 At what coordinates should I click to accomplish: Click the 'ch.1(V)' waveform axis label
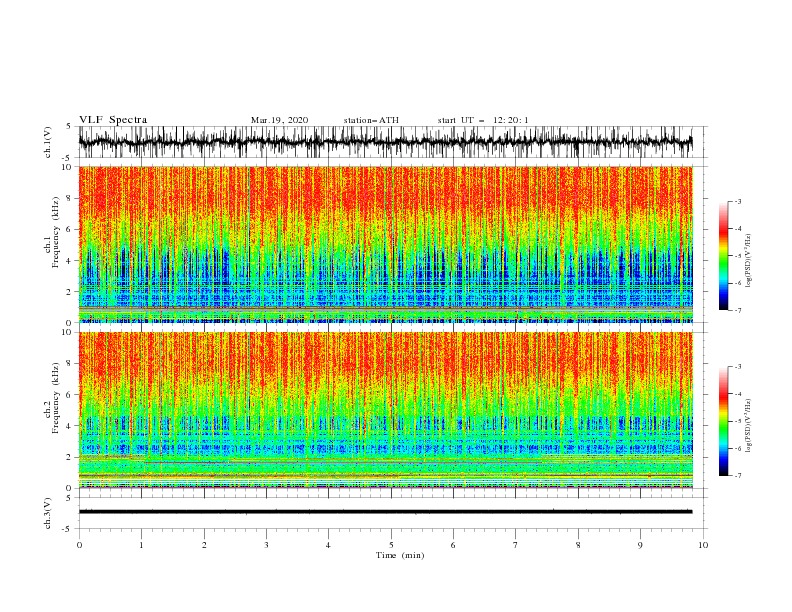[48, 142]
